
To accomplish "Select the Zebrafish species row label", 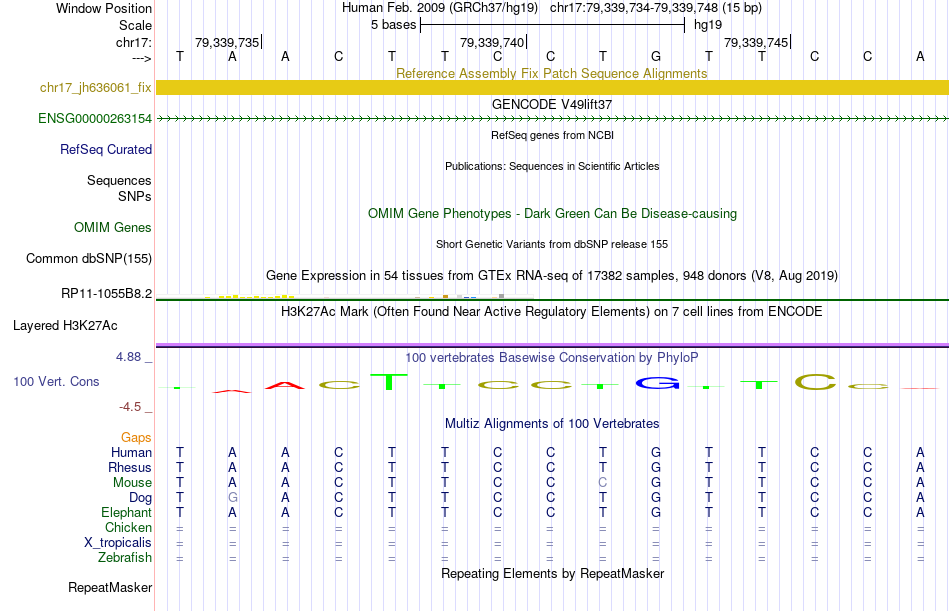I will [125, 557].
